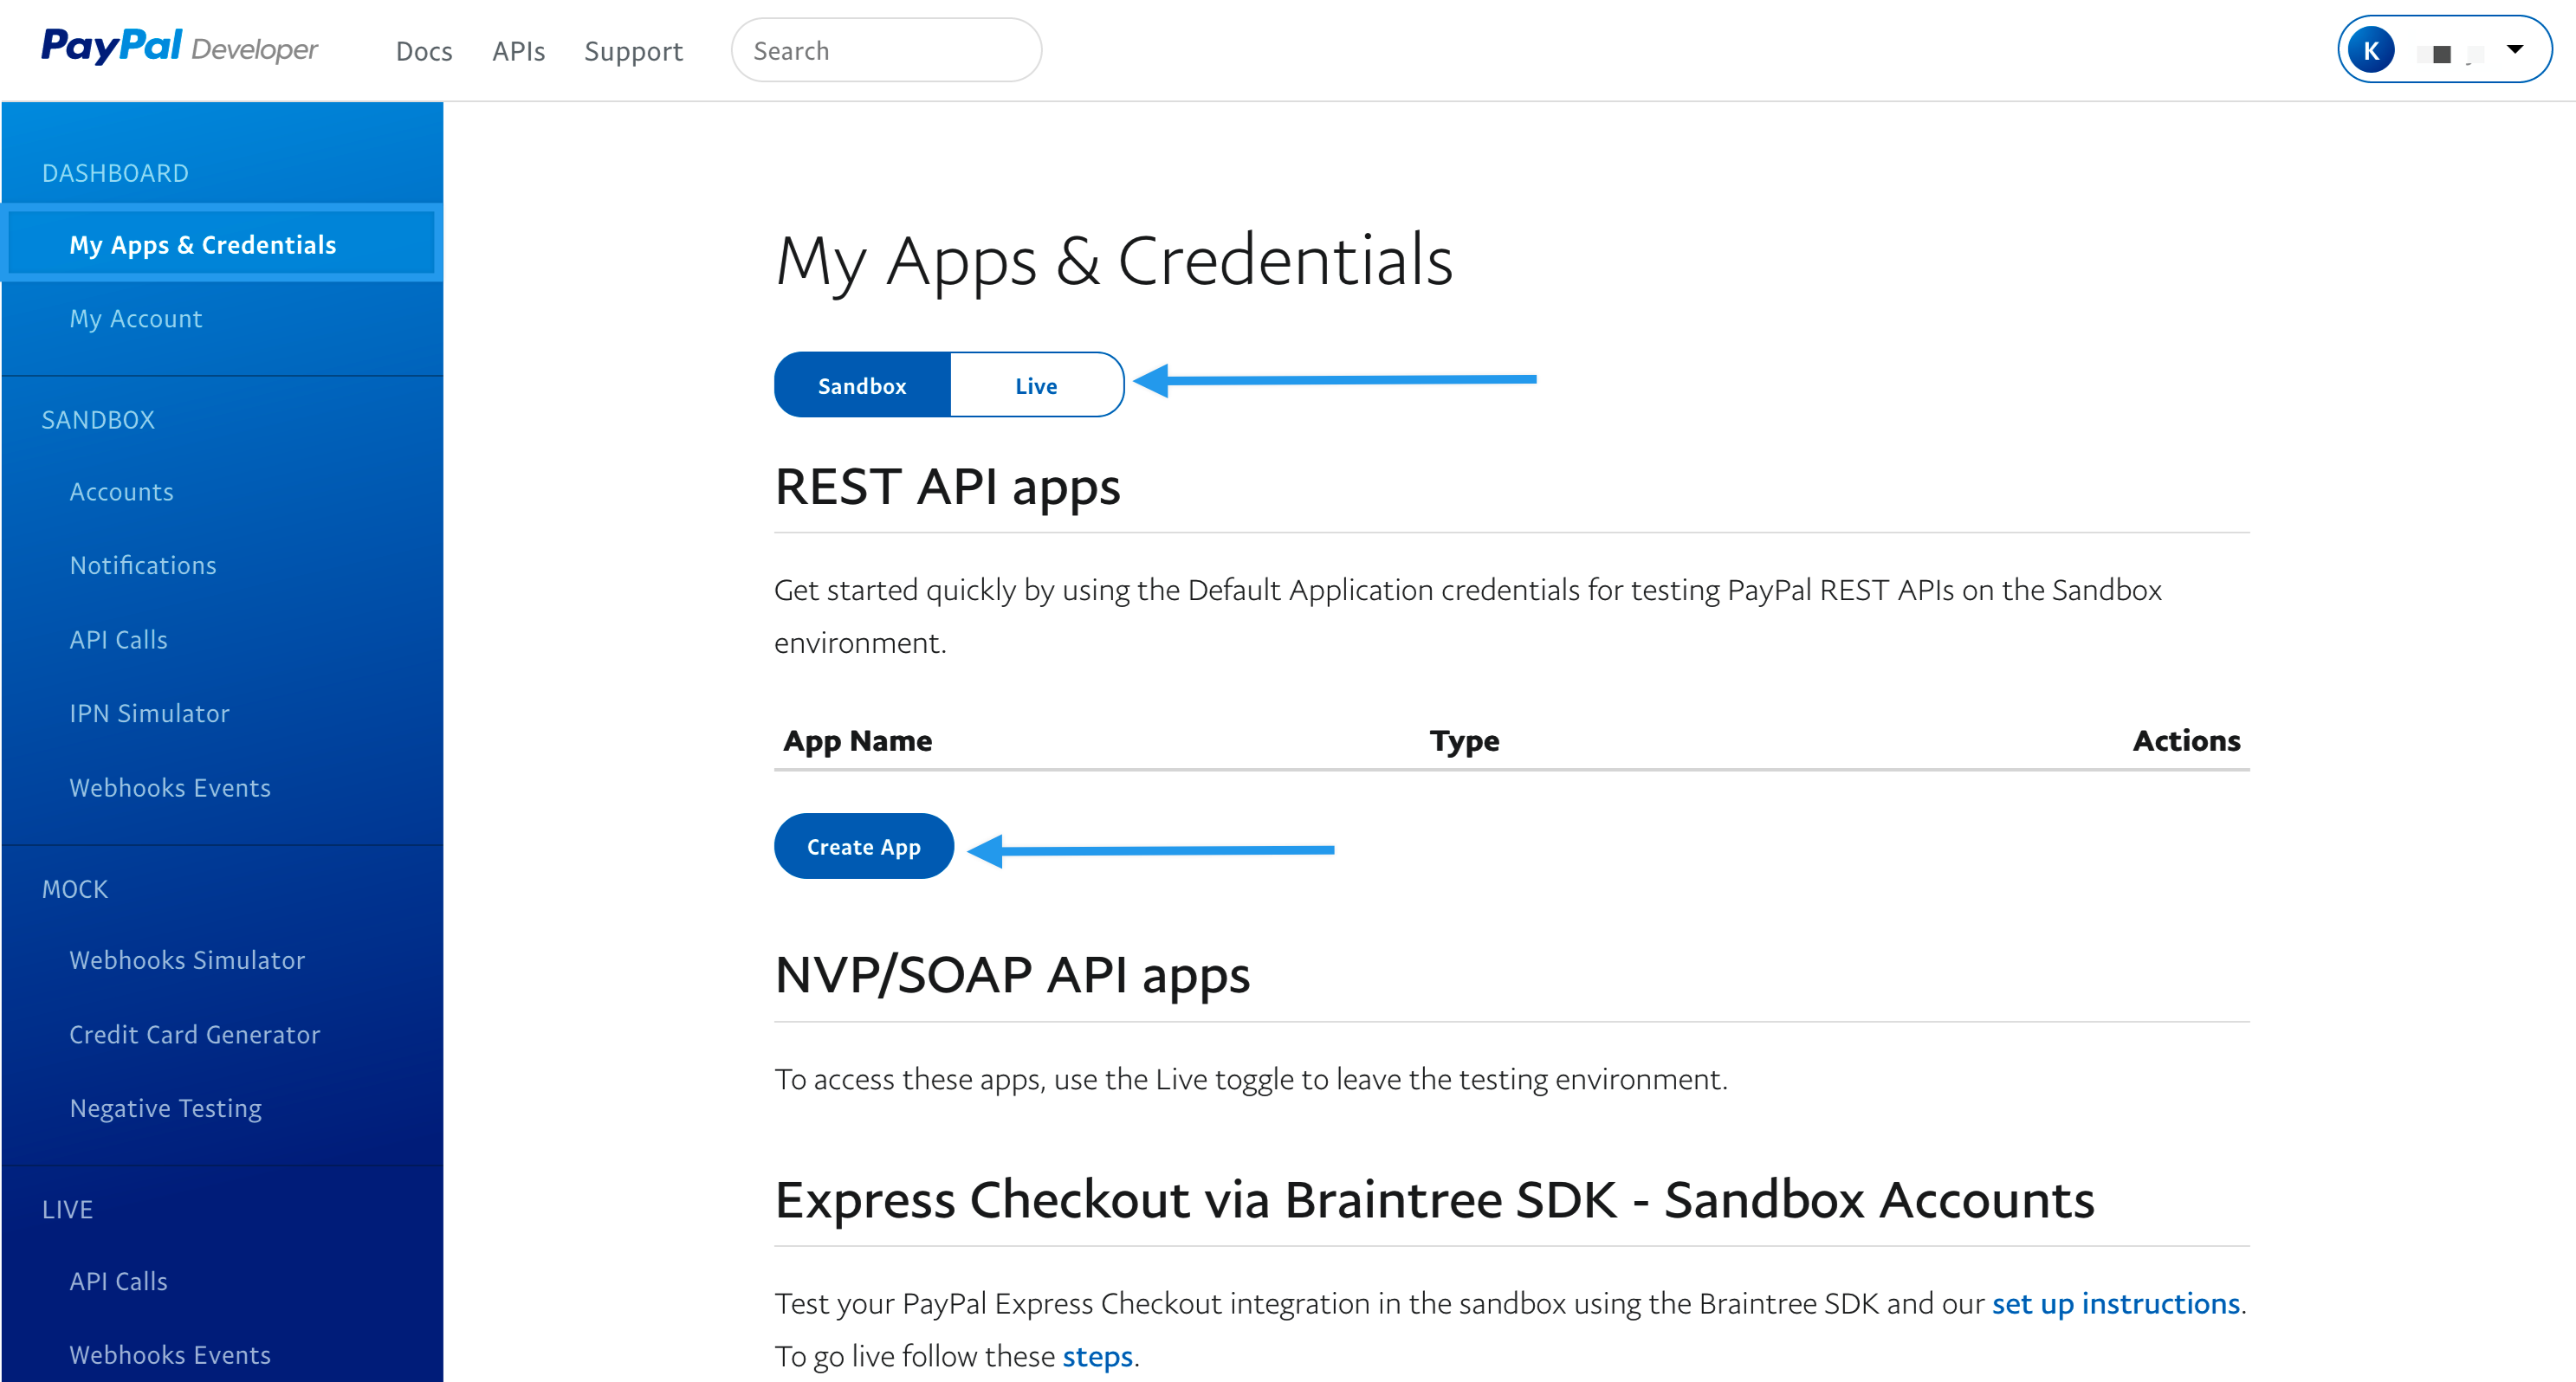Open IPN Simulator in sidebar
This screenshot has height=1382, width=2576.
[149, 713]
